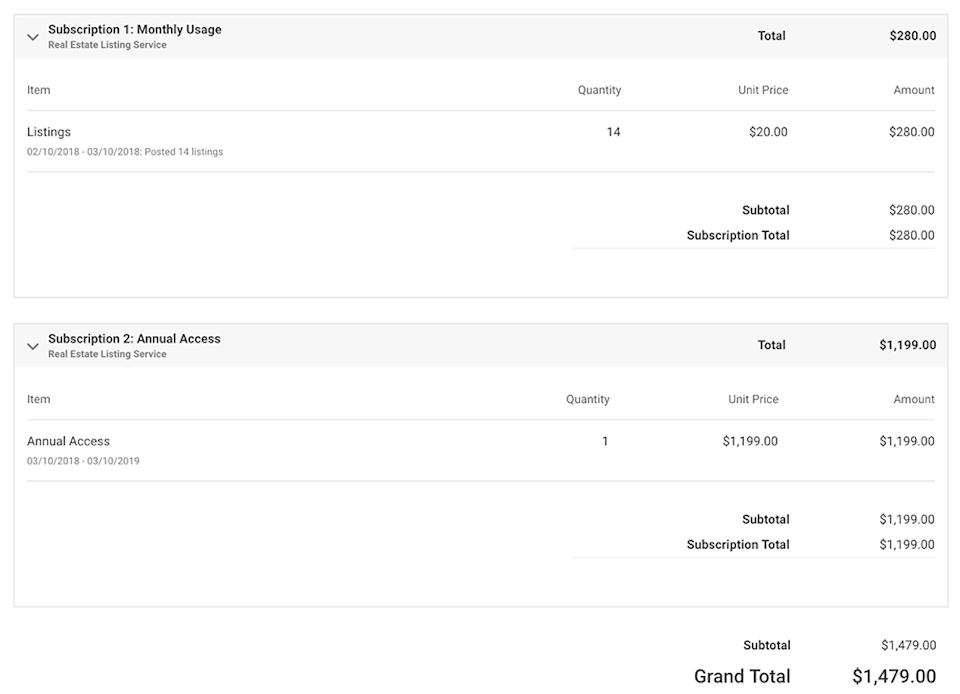Click the Grand Total label
This screenshot has height=694, width=960.
[742, 677]
